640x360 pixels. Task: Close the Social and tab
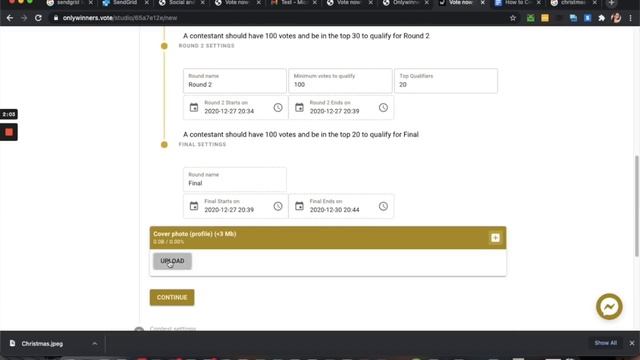point(202,3)
